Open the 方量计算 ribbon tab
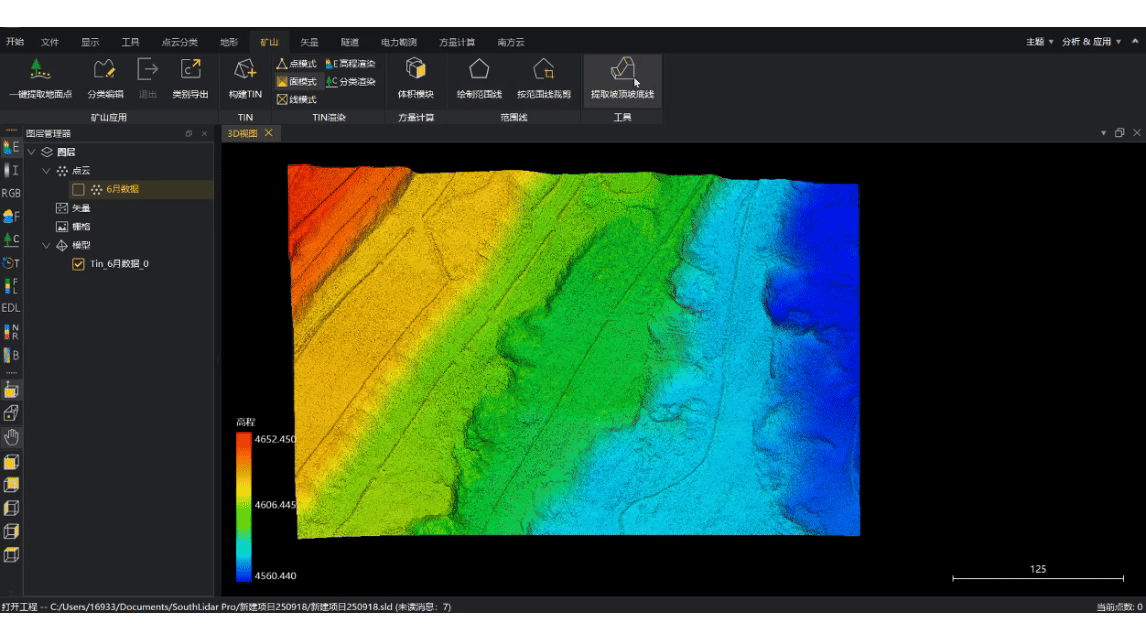 [x=457, y=42]
